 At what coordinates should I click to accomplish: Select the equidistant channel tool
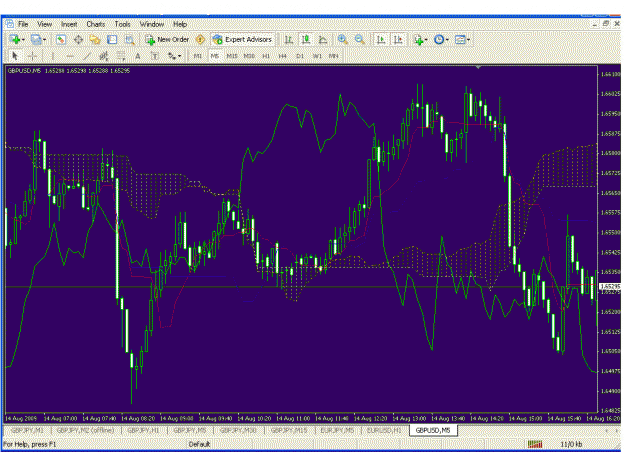[104, 56]
